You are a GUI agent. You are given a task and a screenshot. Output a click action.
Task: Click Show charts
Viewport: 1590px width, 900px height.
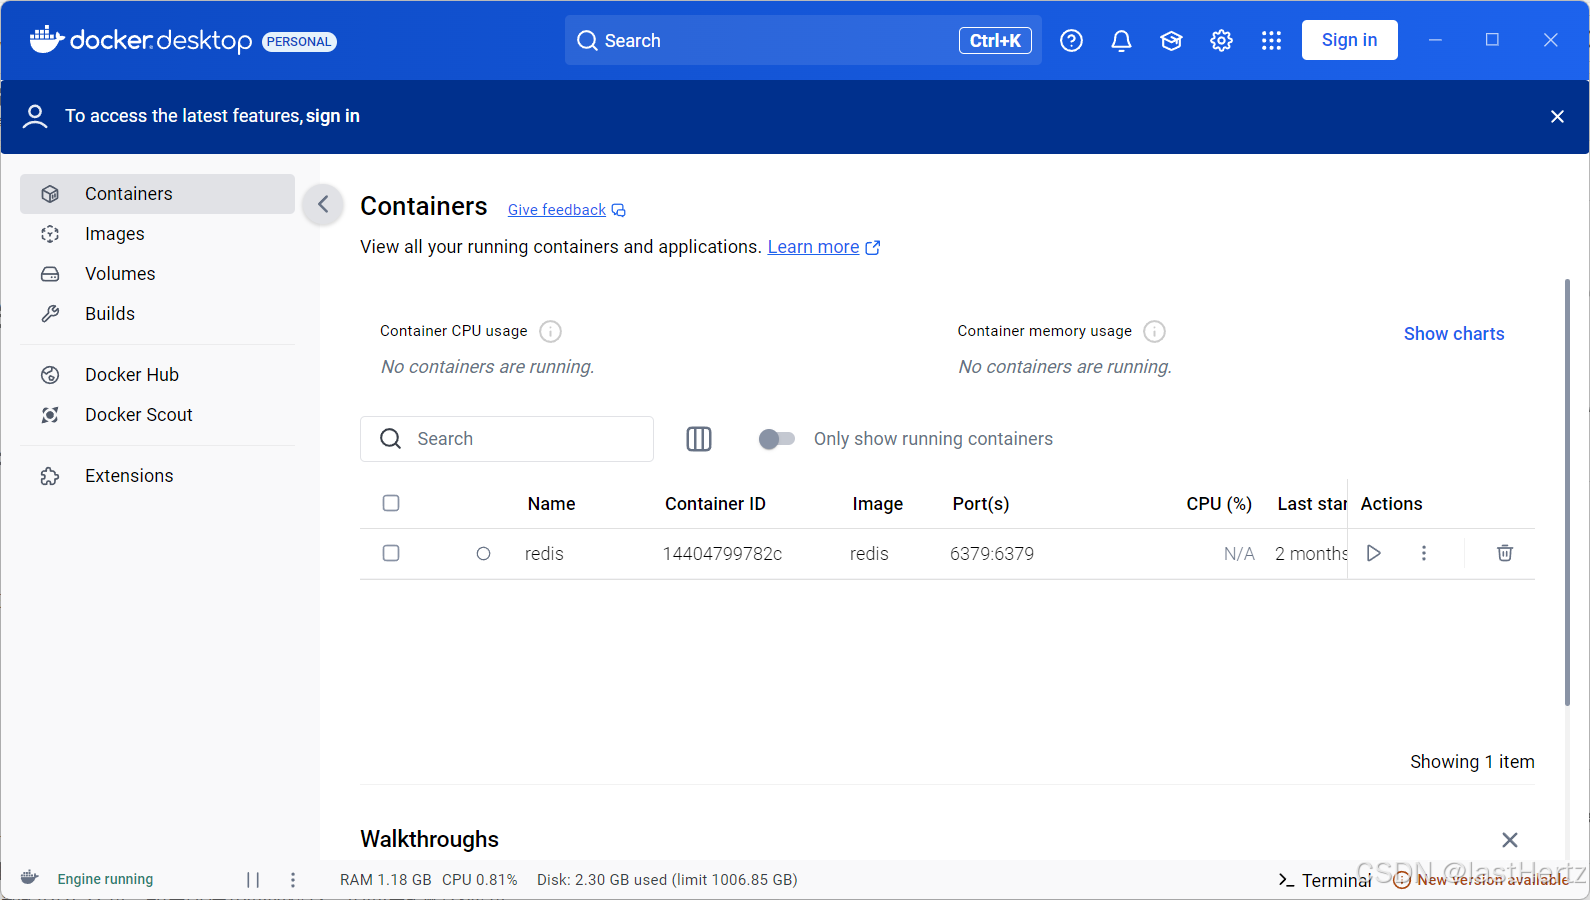click(x=1454, y=334)
